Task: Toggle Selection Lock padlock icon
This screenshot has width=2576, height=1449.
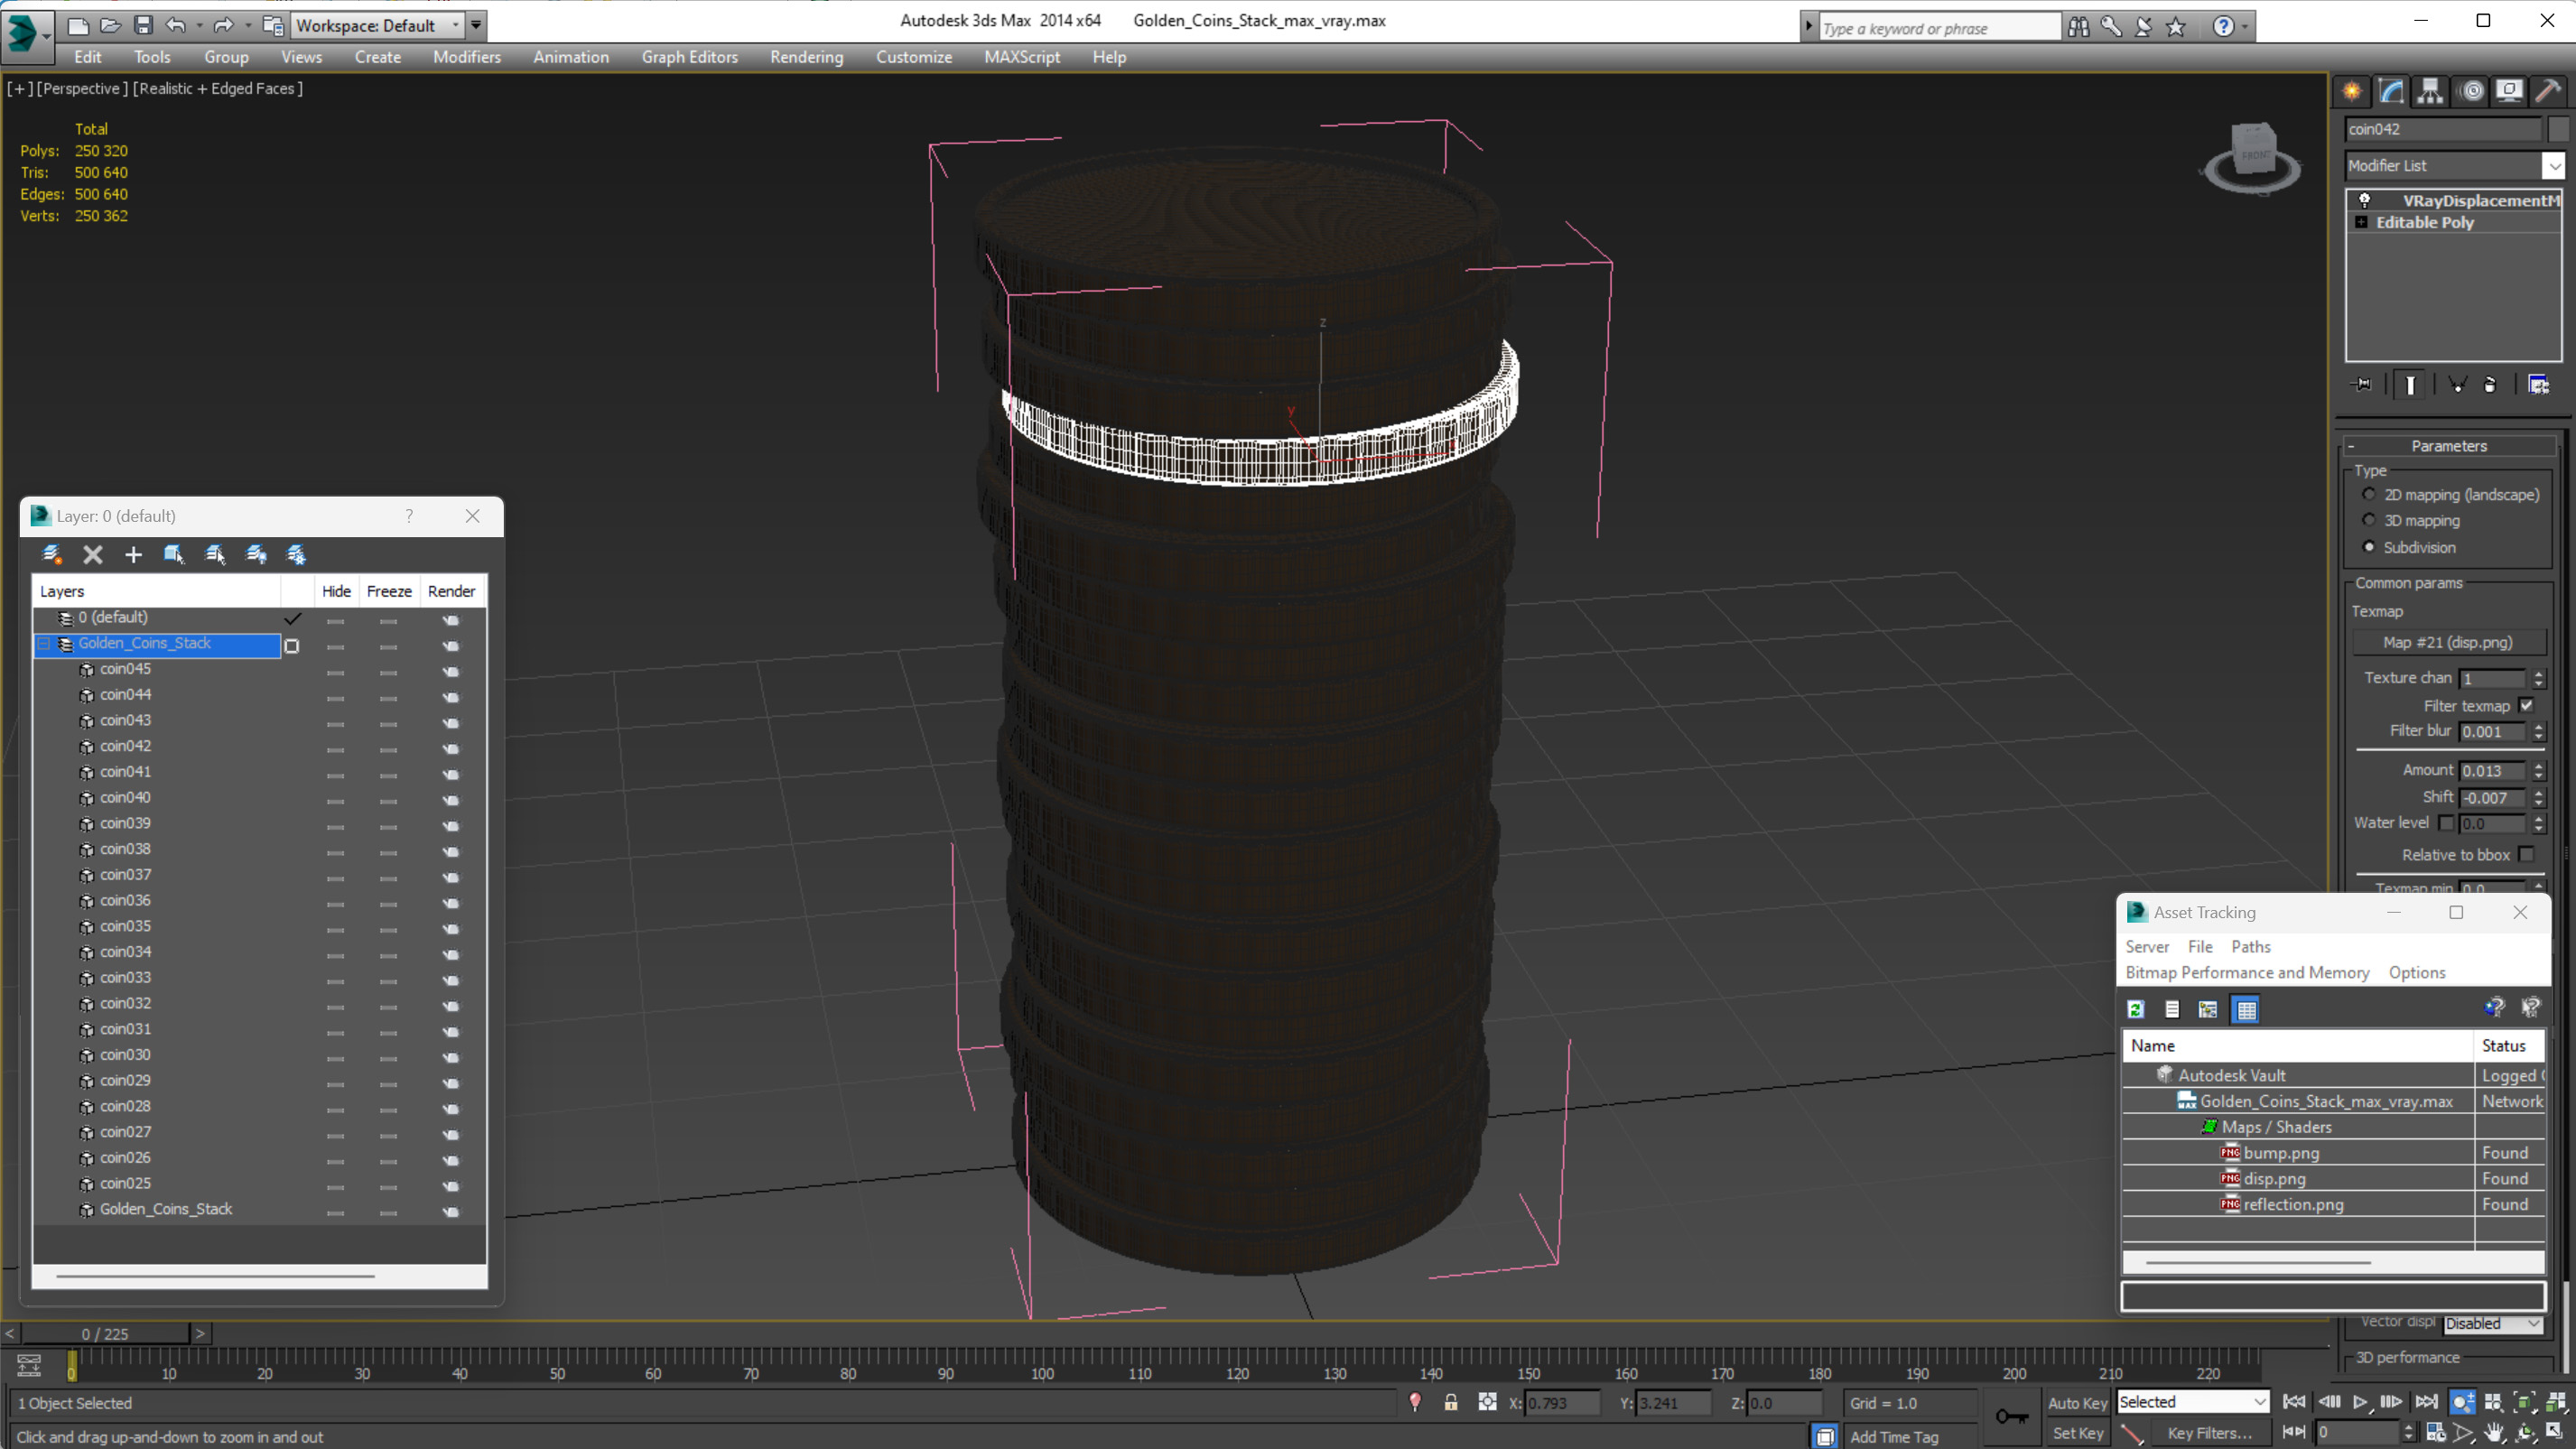Action: pos(1450,1402)
